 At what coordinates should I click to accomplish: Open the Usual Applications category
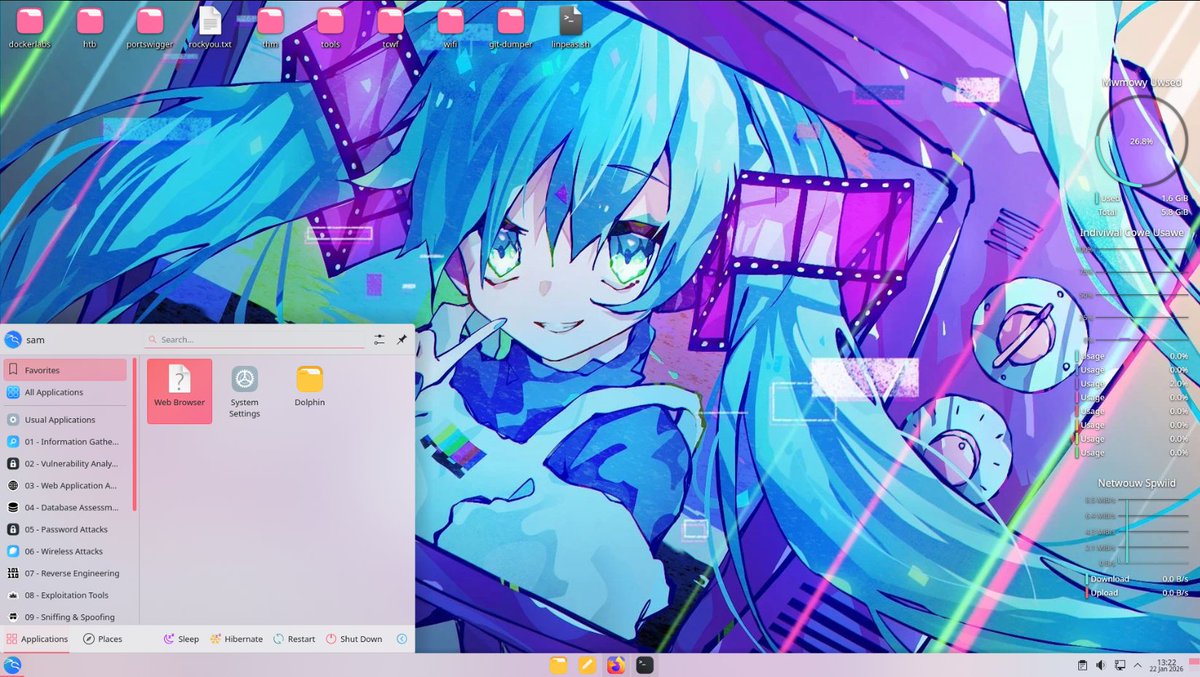coord(65,420)
